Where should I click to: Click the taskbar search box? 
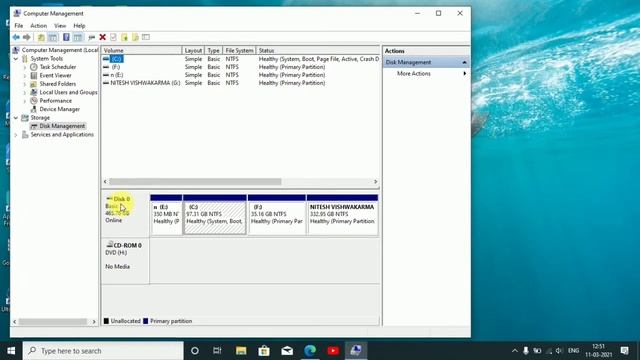tap(103, 351)
